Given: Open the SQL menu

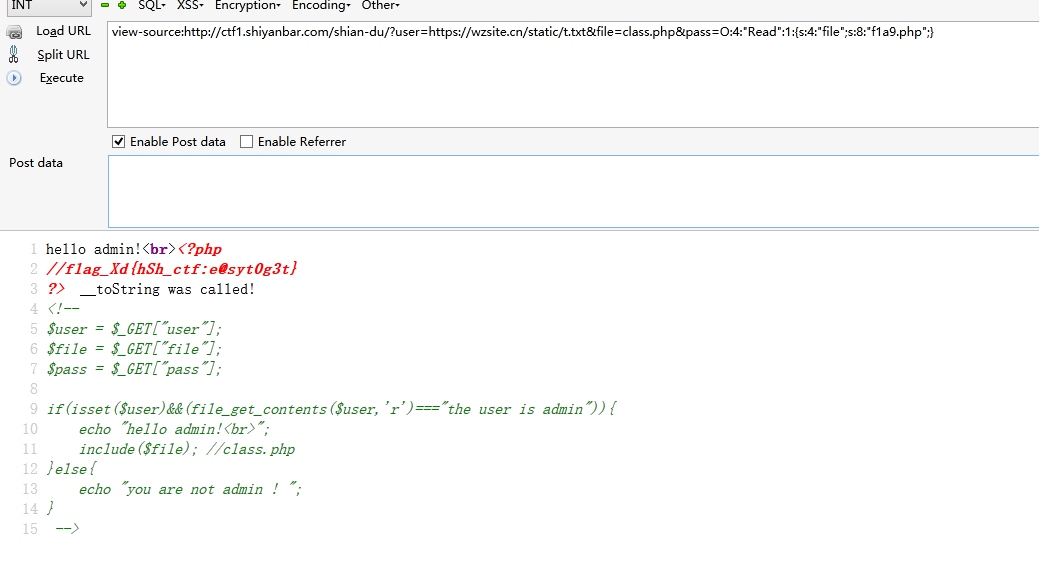Looking at the screenshot, I should click(152, 5).
